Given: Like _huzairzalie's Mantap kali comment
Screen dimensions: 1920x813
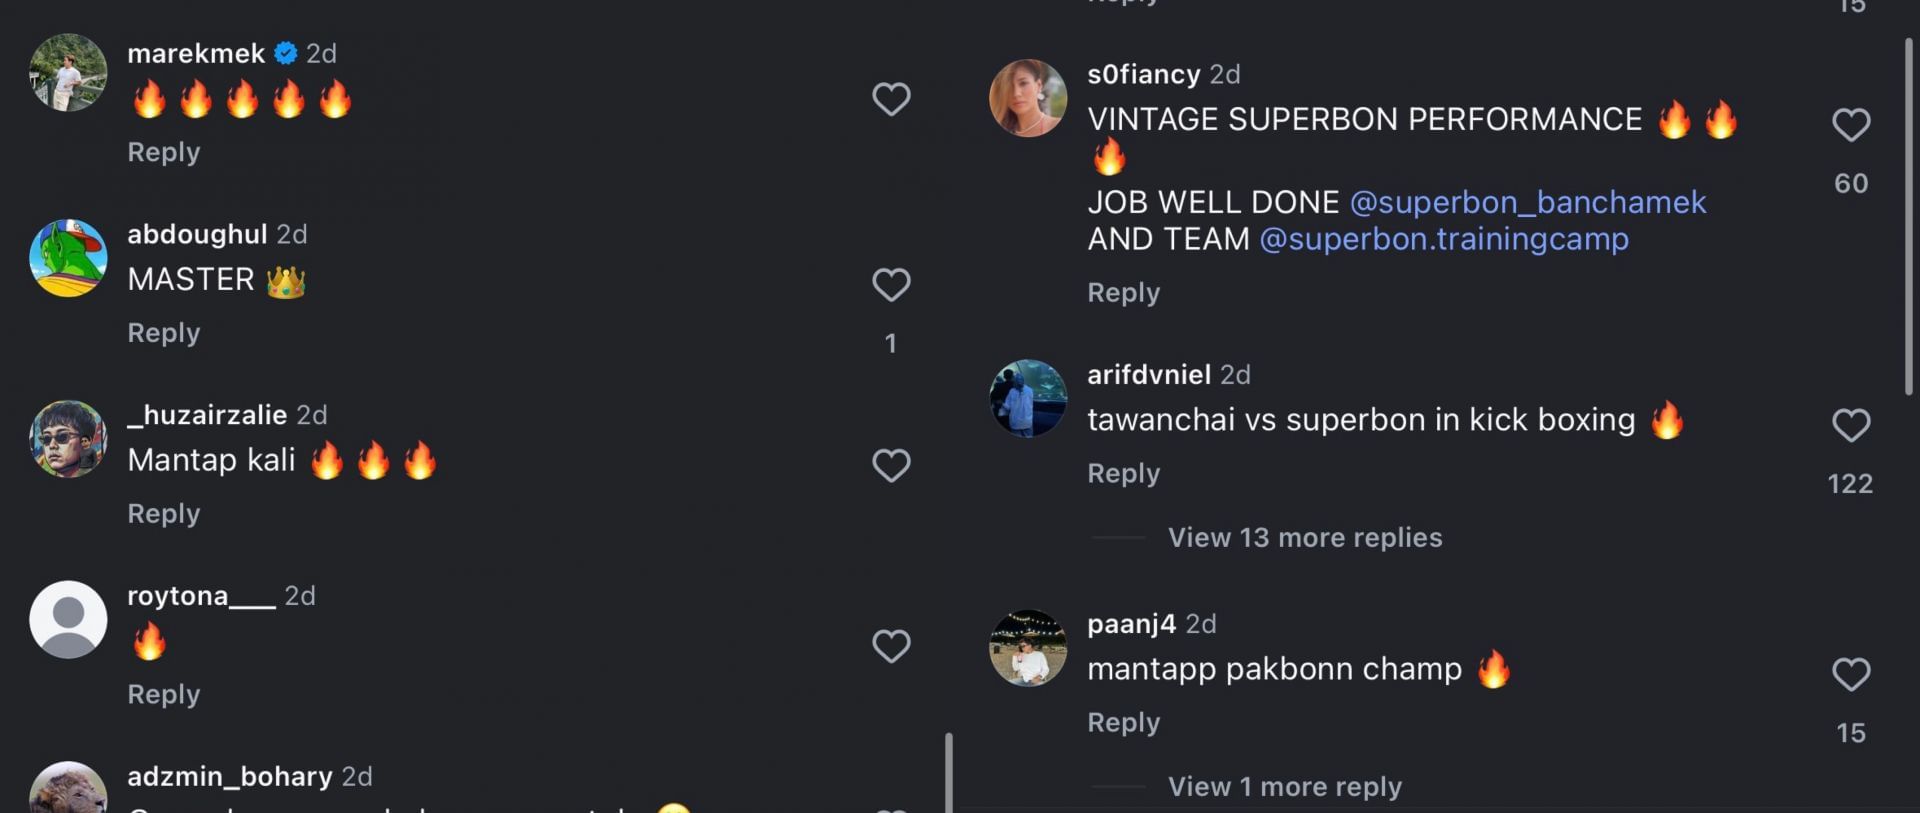Looking at the screenshot, I should coord(891,466).
